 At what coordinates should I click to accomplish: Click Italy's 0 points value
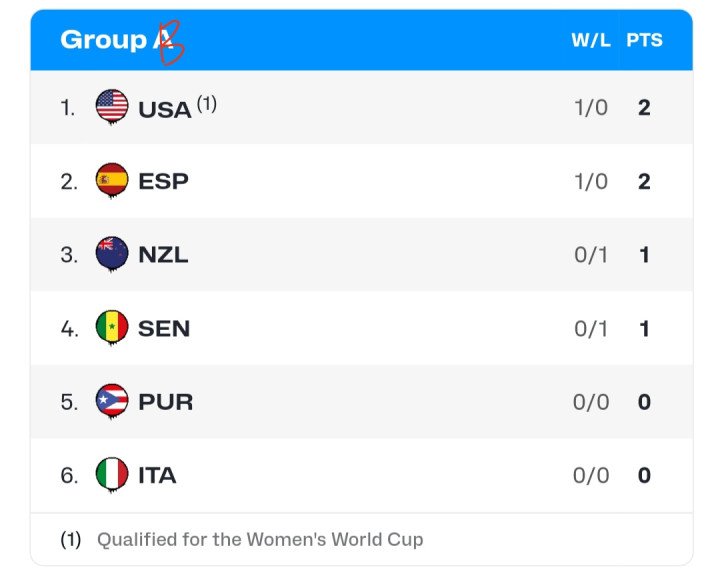[x=644, y=475]
